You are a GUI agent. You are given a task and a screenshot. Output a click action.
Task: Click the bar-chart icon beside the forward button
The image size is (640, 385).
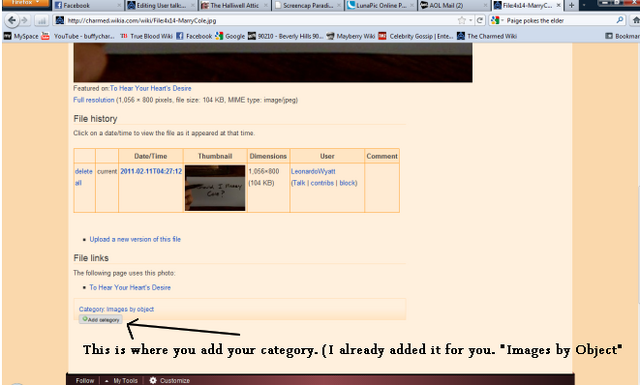coord(41,20)
